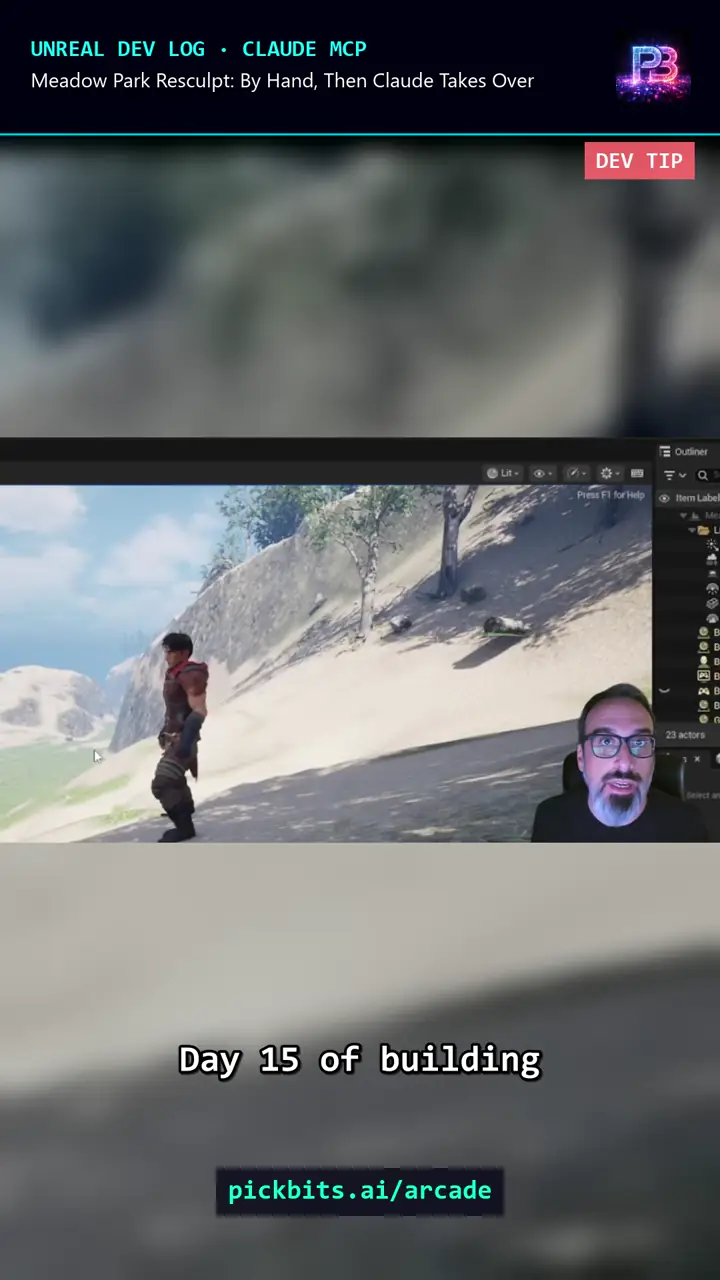Open the viewport performance gauge dropdown
The image size is (720, 1280).
coord(576,473)
